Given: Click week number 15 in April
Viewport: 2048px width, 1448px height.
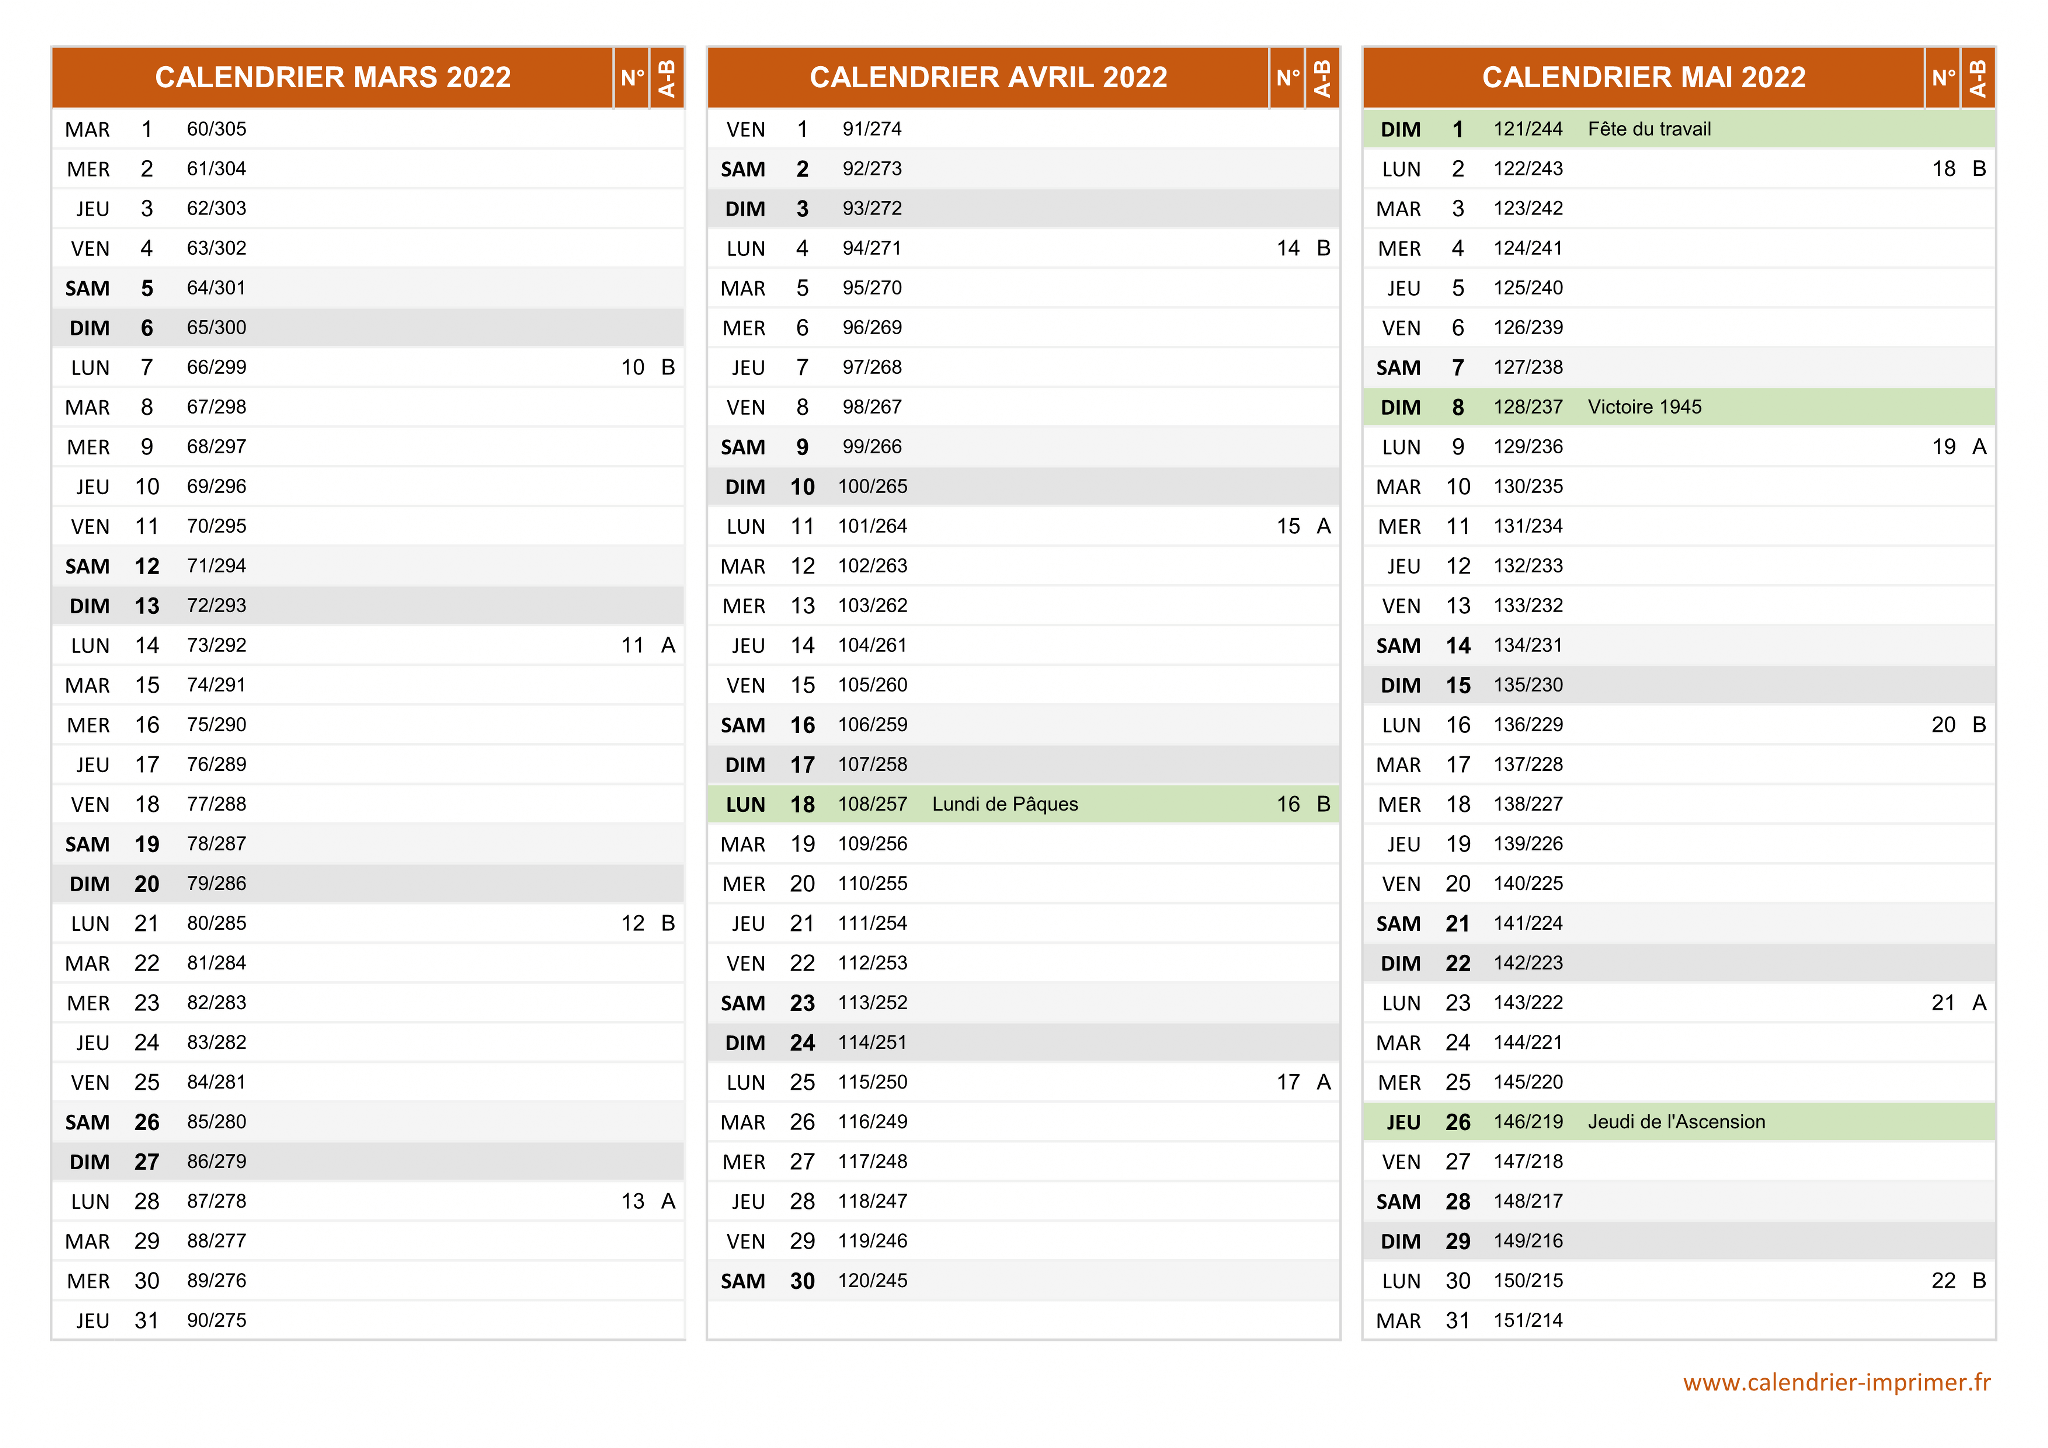Looking at the screenshot, I should tap(1288, 526).
